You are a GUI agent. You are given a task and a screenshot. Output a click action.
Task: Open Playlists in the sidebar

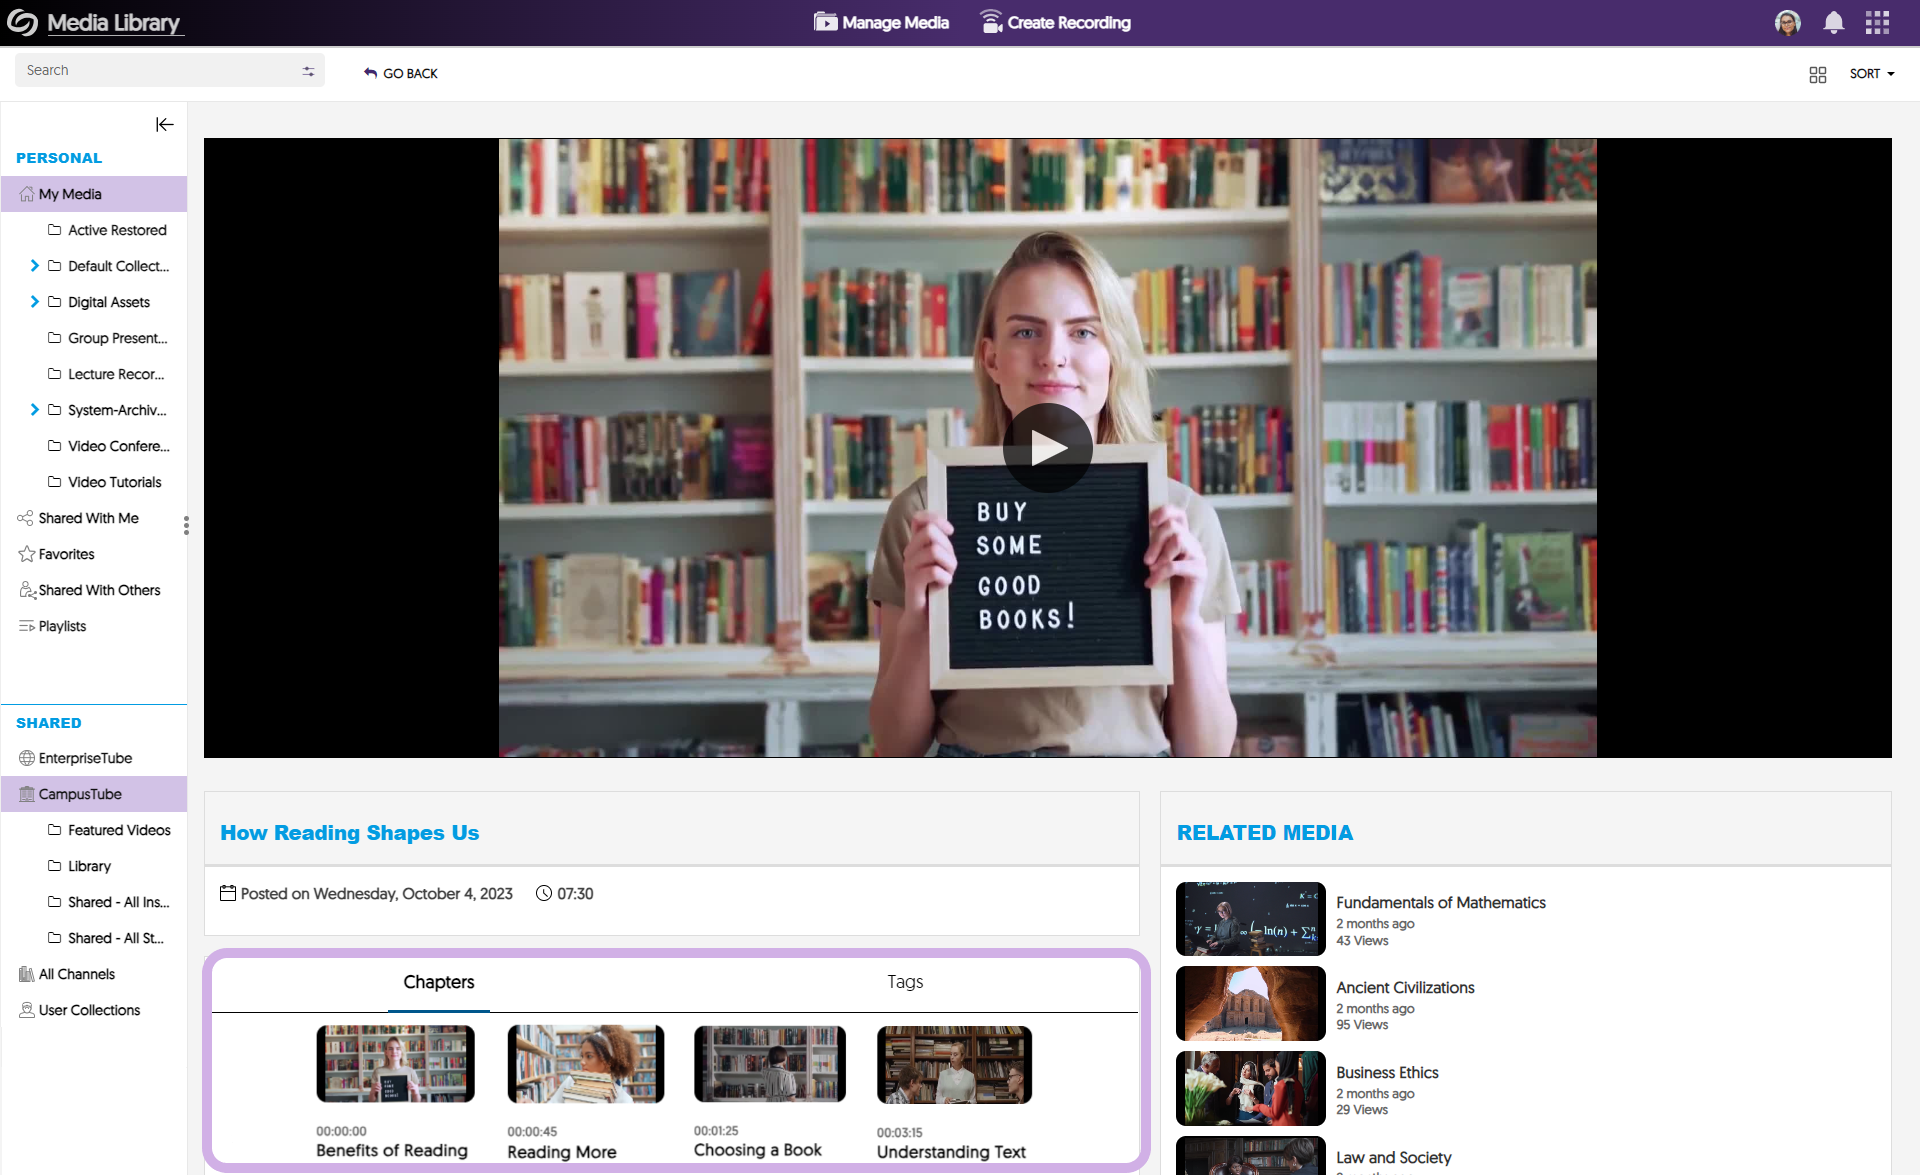tap(62, 626)
